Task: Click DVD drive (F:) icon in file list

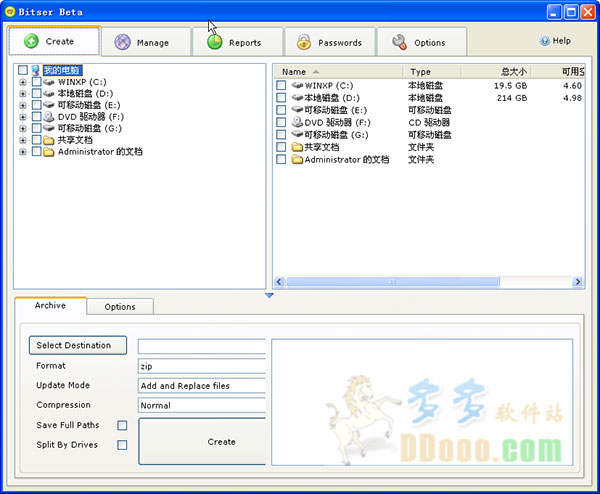Action: 297,122
